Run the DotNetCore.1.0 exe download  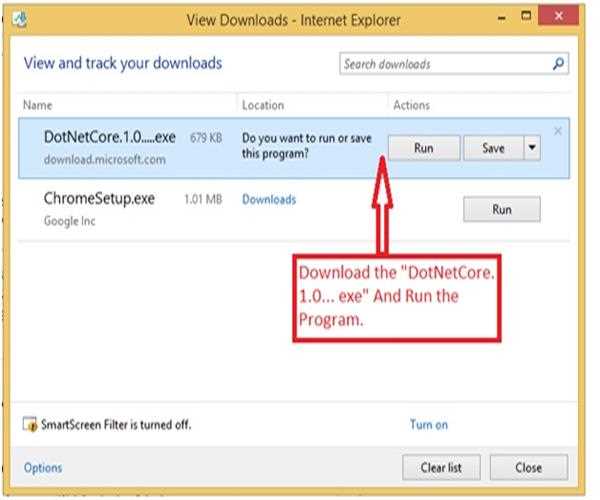click(x=424, y=148)
